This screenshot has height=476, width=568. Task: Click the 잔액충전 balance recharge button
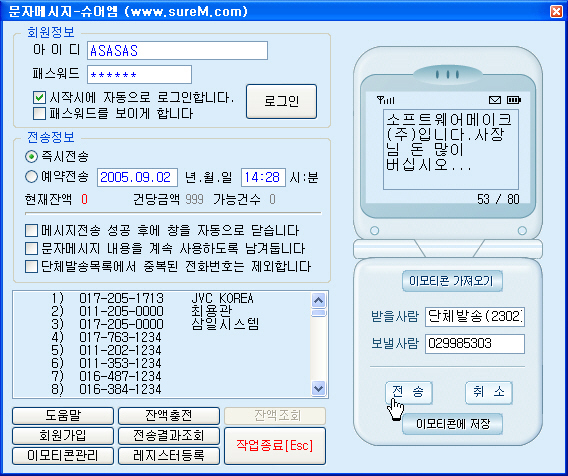[169, 416]
